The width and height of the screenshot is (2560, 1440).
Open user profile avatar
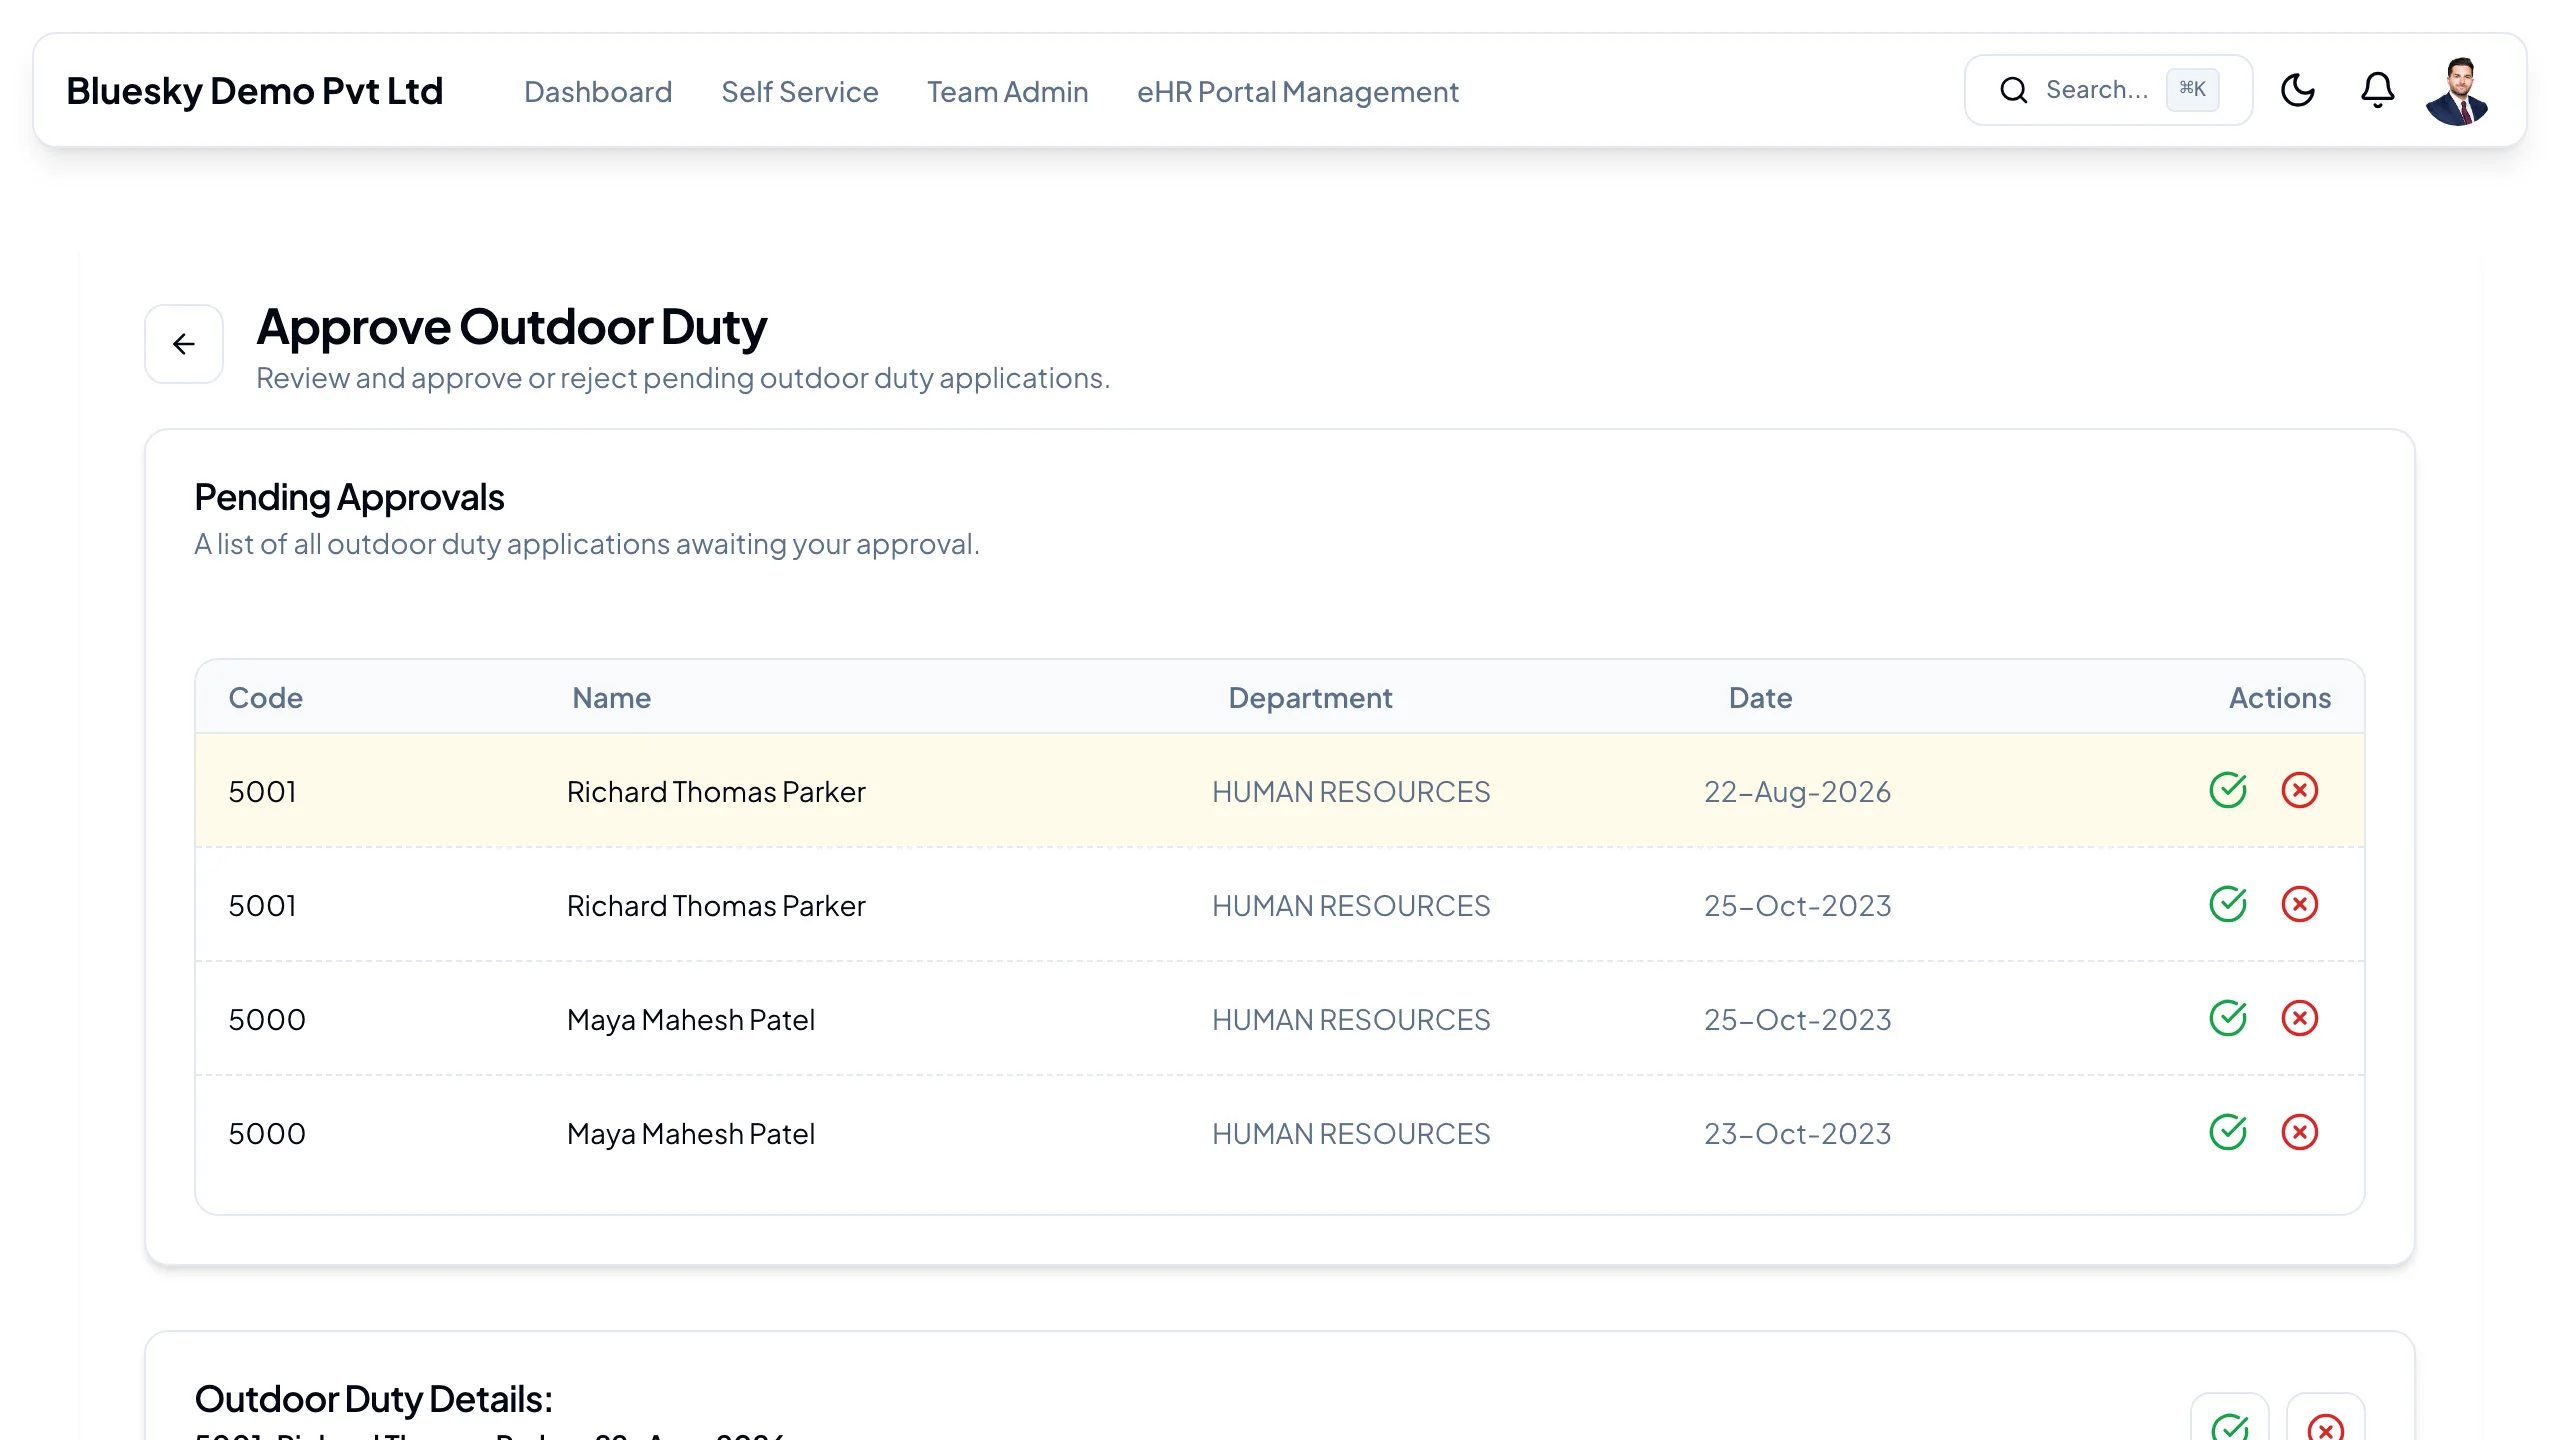pyautogui.click(x=2457, y=91)
